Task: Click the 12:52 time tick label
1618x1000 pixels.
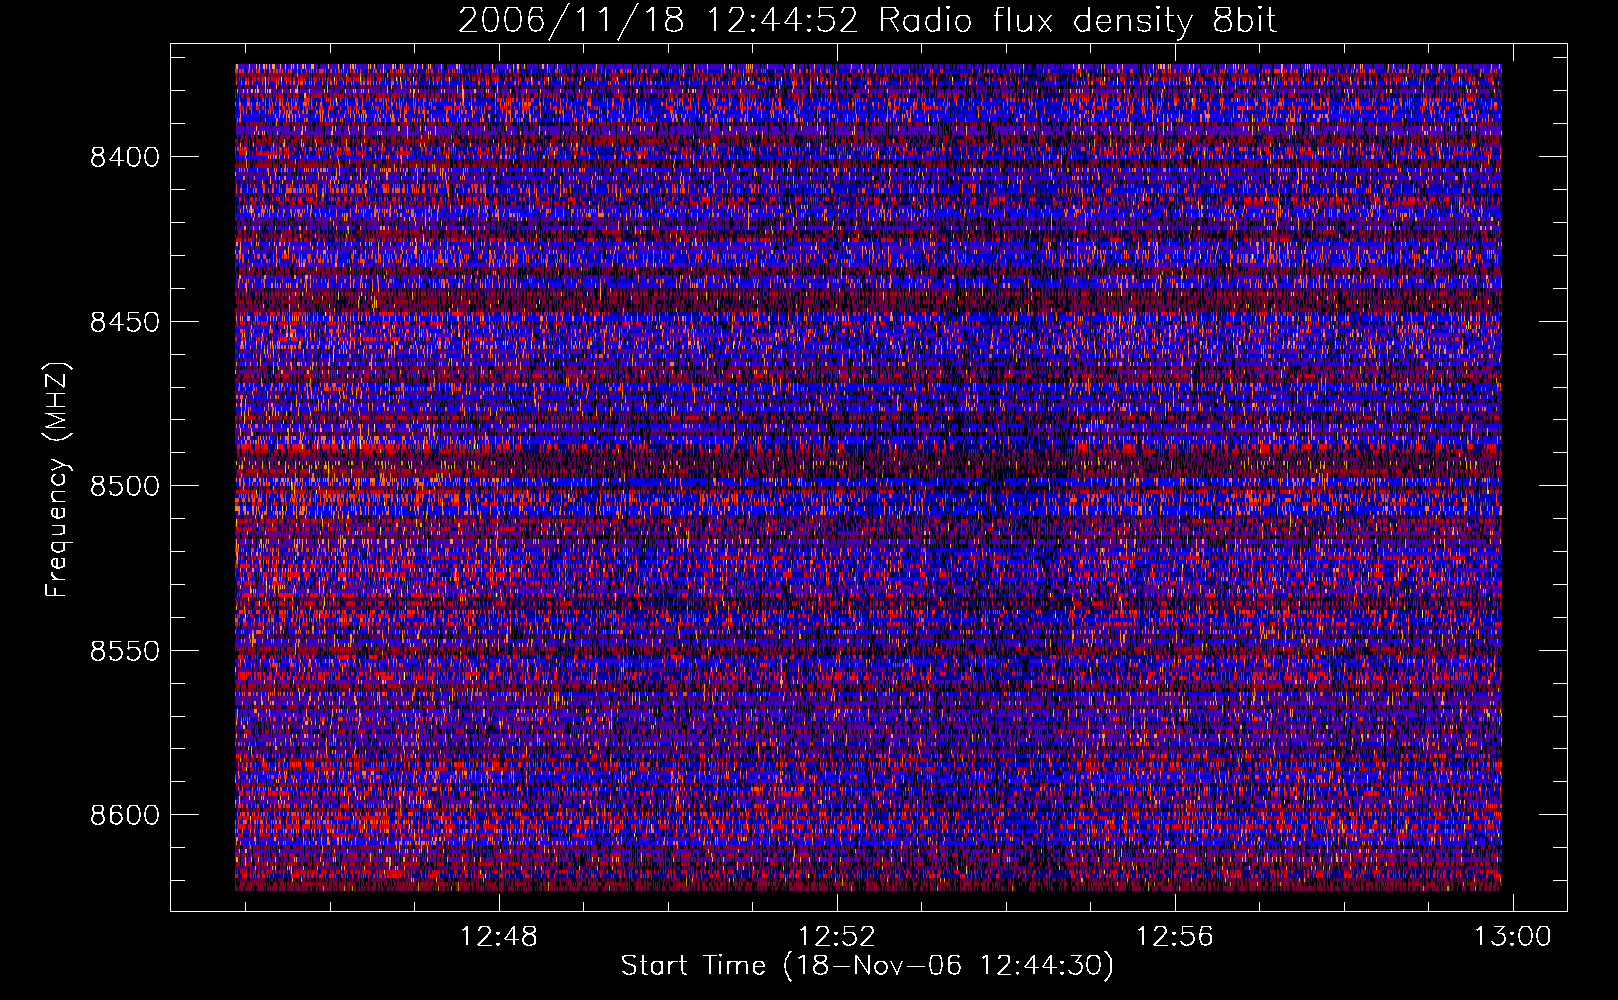Action: point(837,936)
